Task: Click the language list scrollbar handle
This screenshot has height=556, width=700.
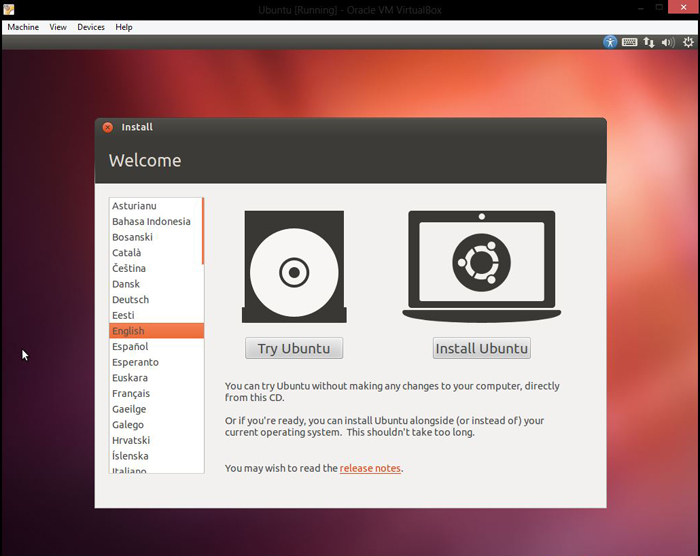Action: click(203, 231)
